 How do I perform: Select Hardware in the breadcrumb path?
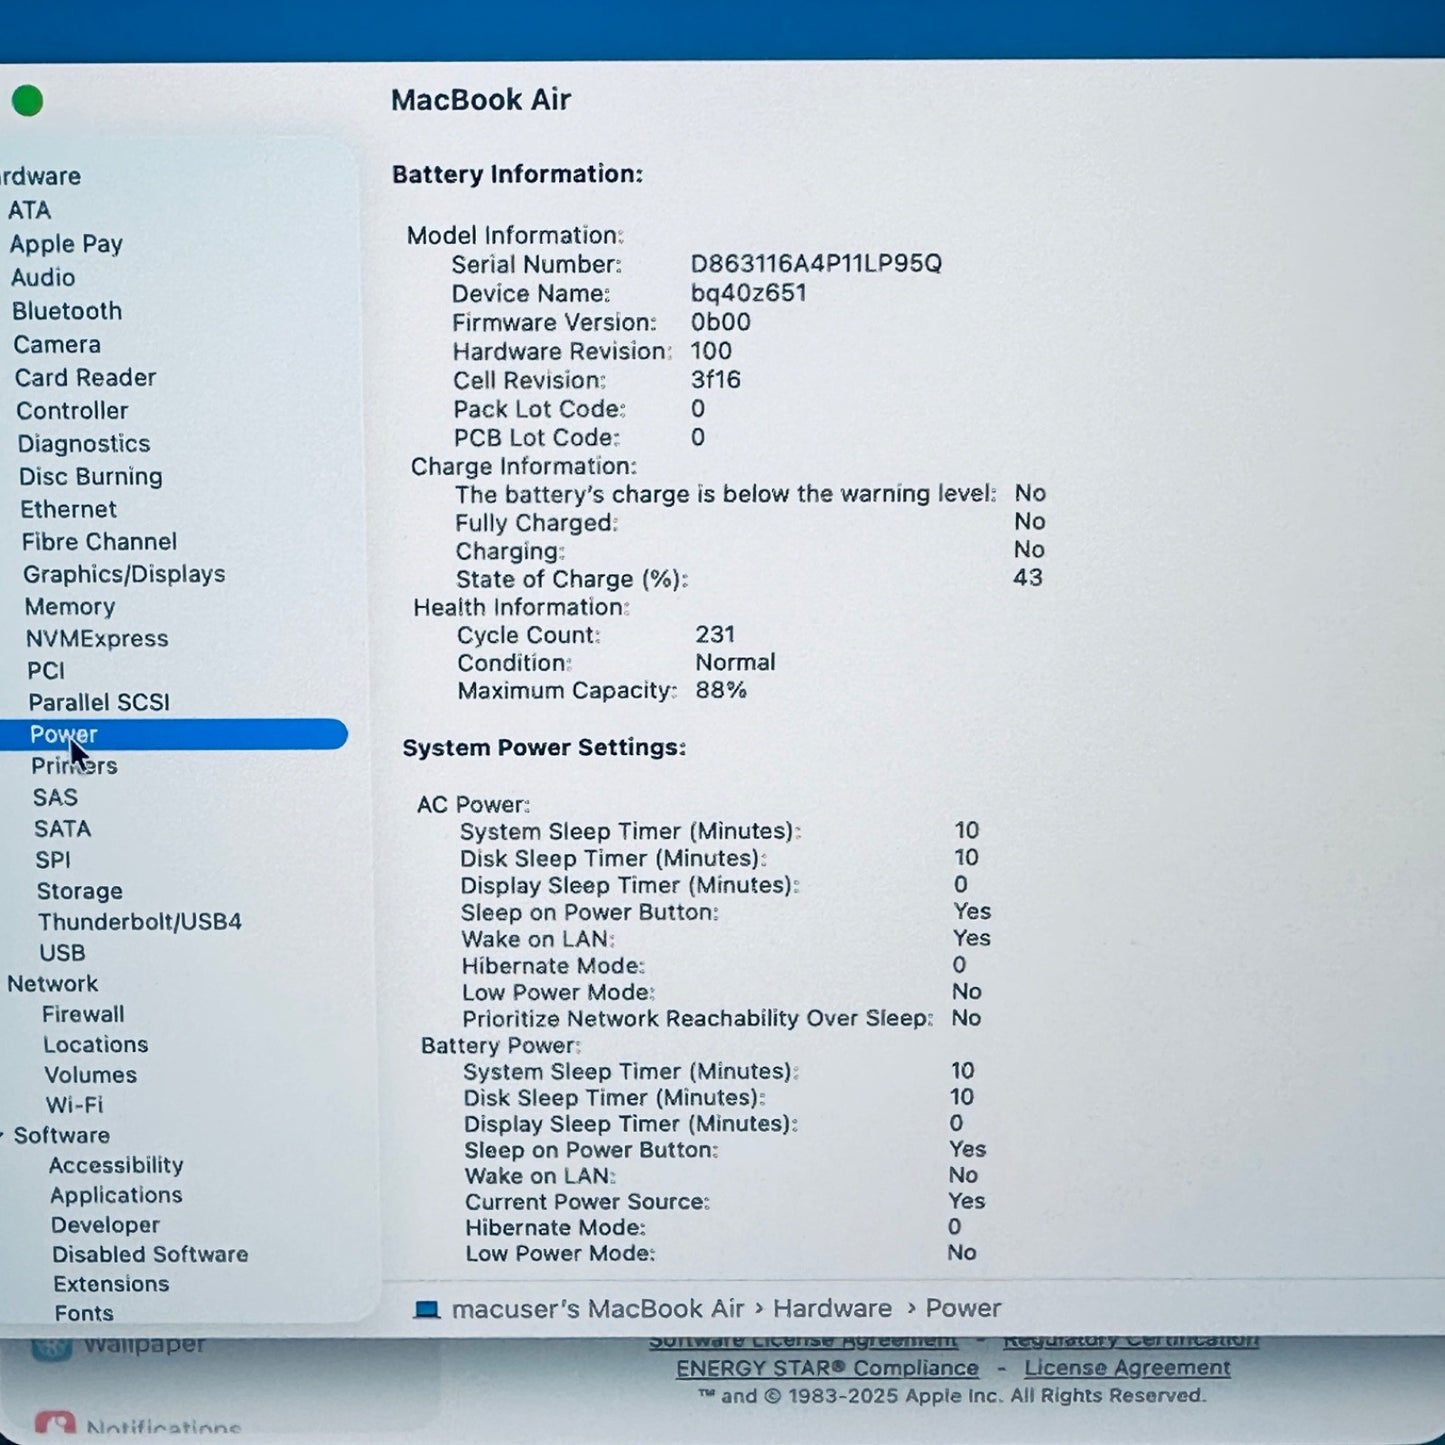point(831,1308)
